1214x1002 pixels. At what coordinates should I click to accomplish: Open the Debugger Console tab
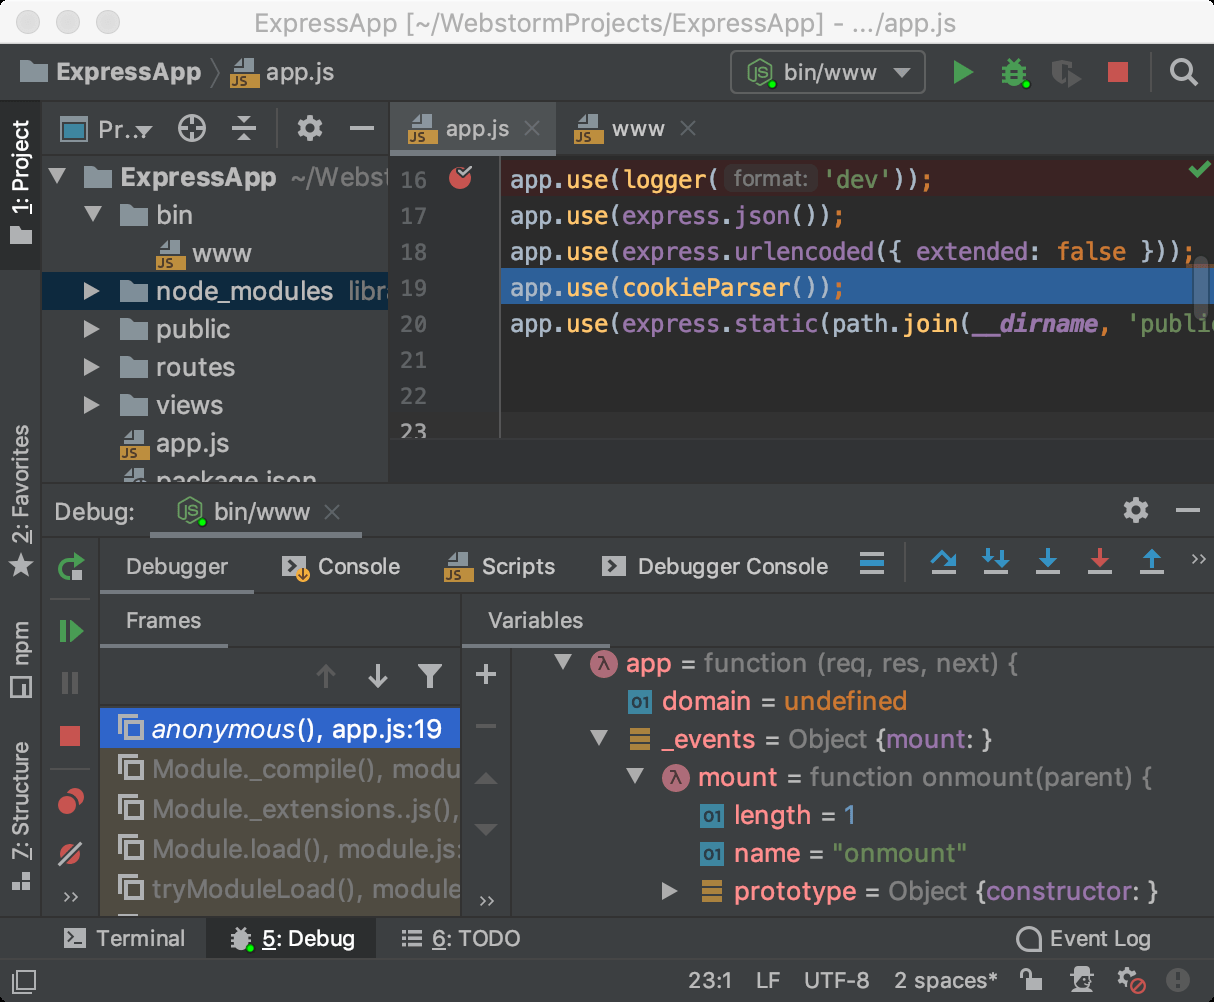click(x=715, y=566)
